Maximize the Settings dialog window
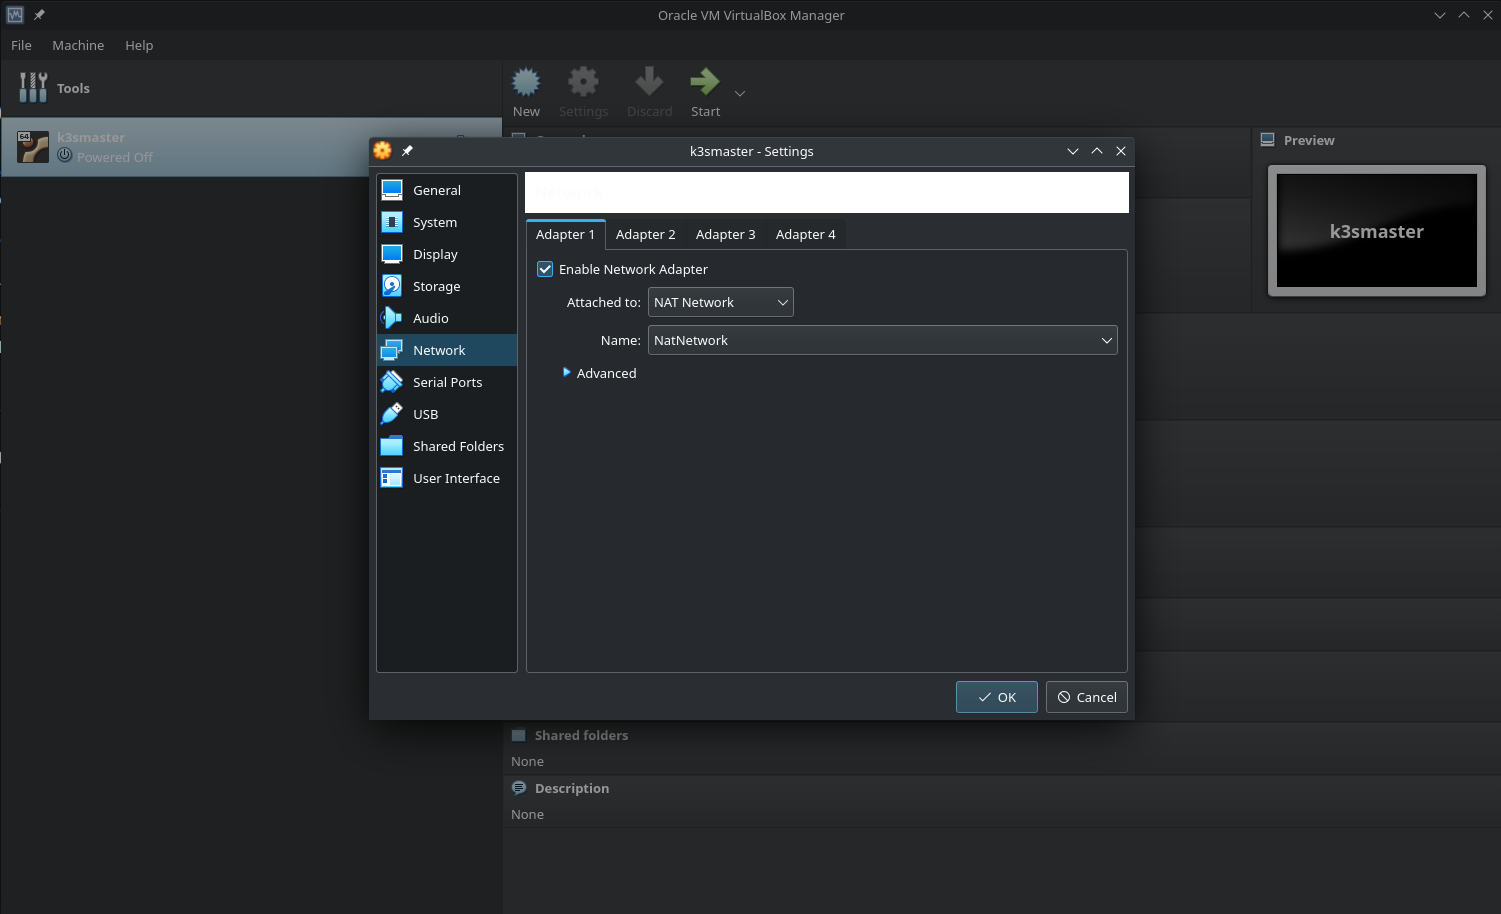Viewport: 1501px width, 914px height. tap(1097, 151)
